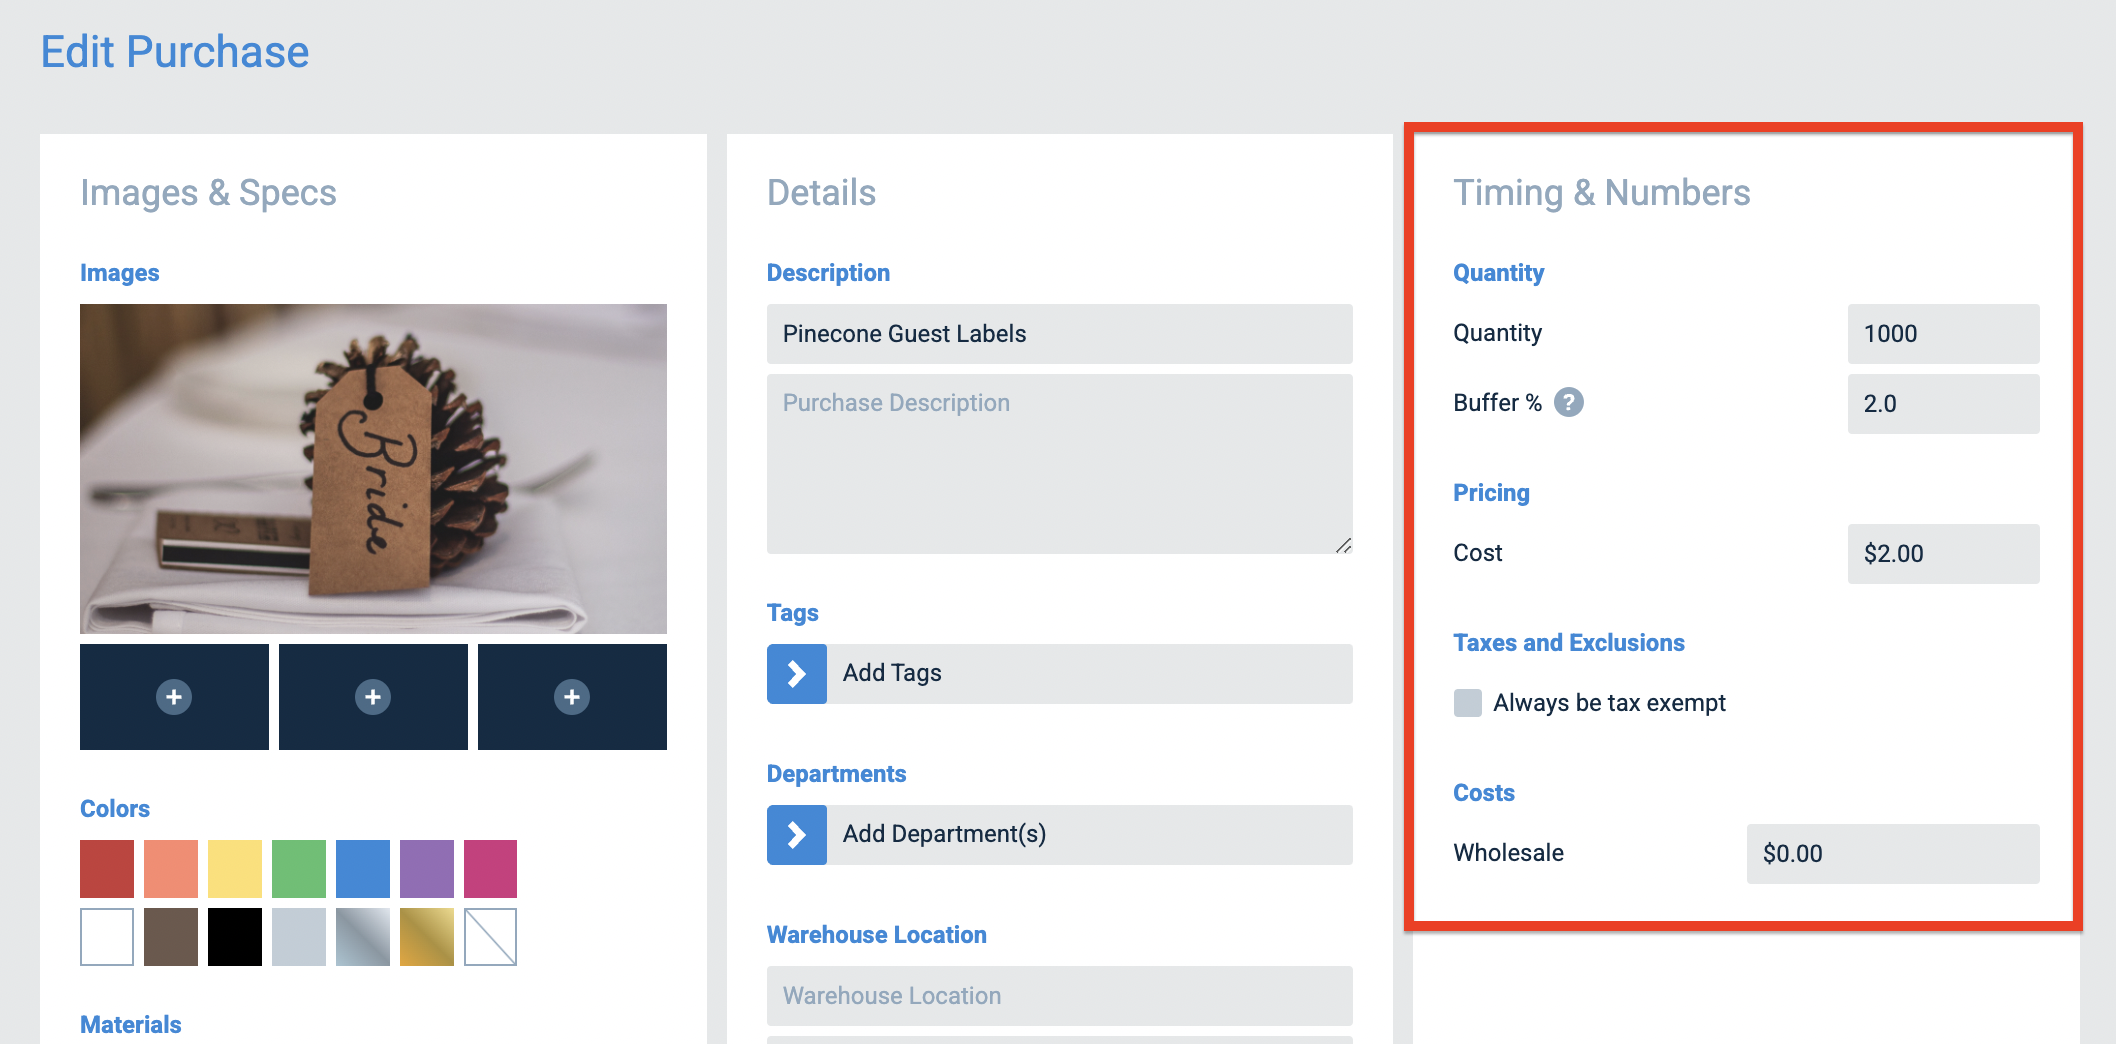Add image in the first plus slot
Screen dimensions: 2116x1044
tap(174, 697)
